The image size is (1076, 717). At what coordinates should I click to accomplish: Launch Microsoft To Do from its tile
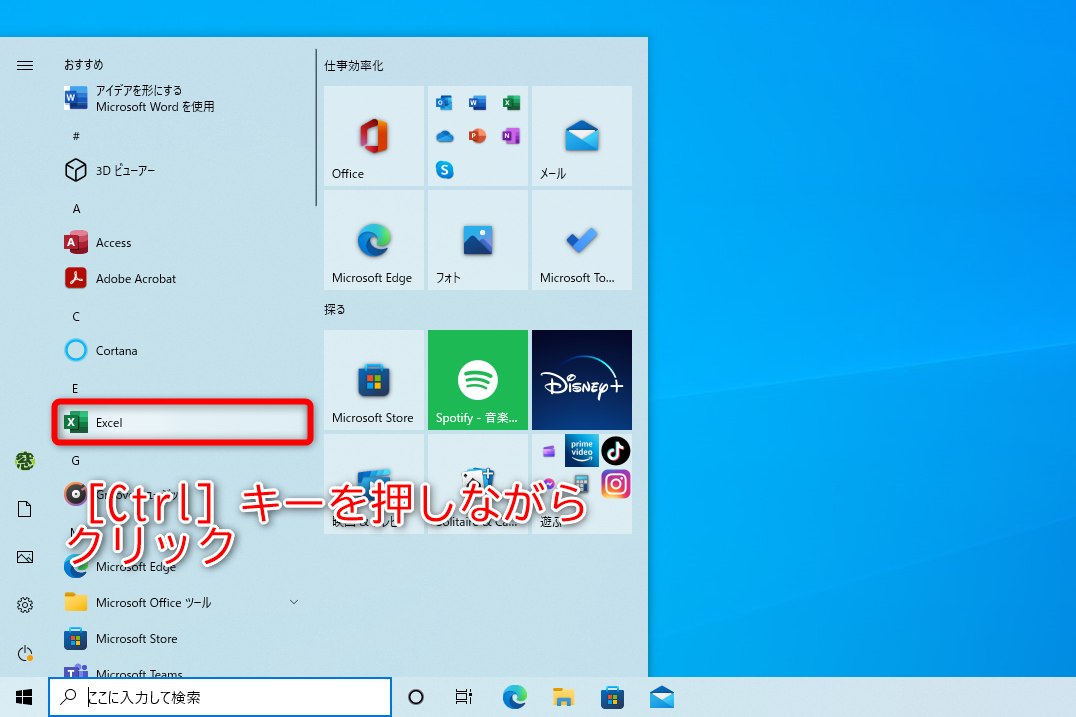coord(581,240)
